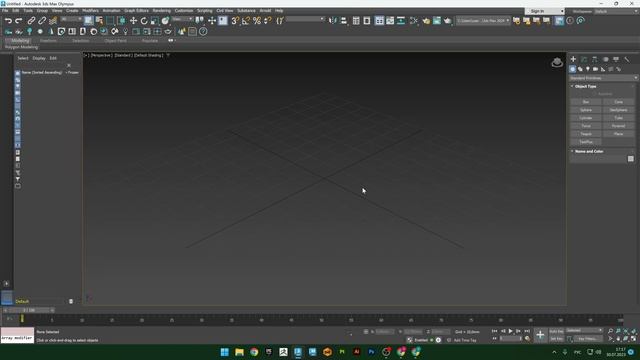
Task: Open the Material Editor icon
Action: pos(414,20)
